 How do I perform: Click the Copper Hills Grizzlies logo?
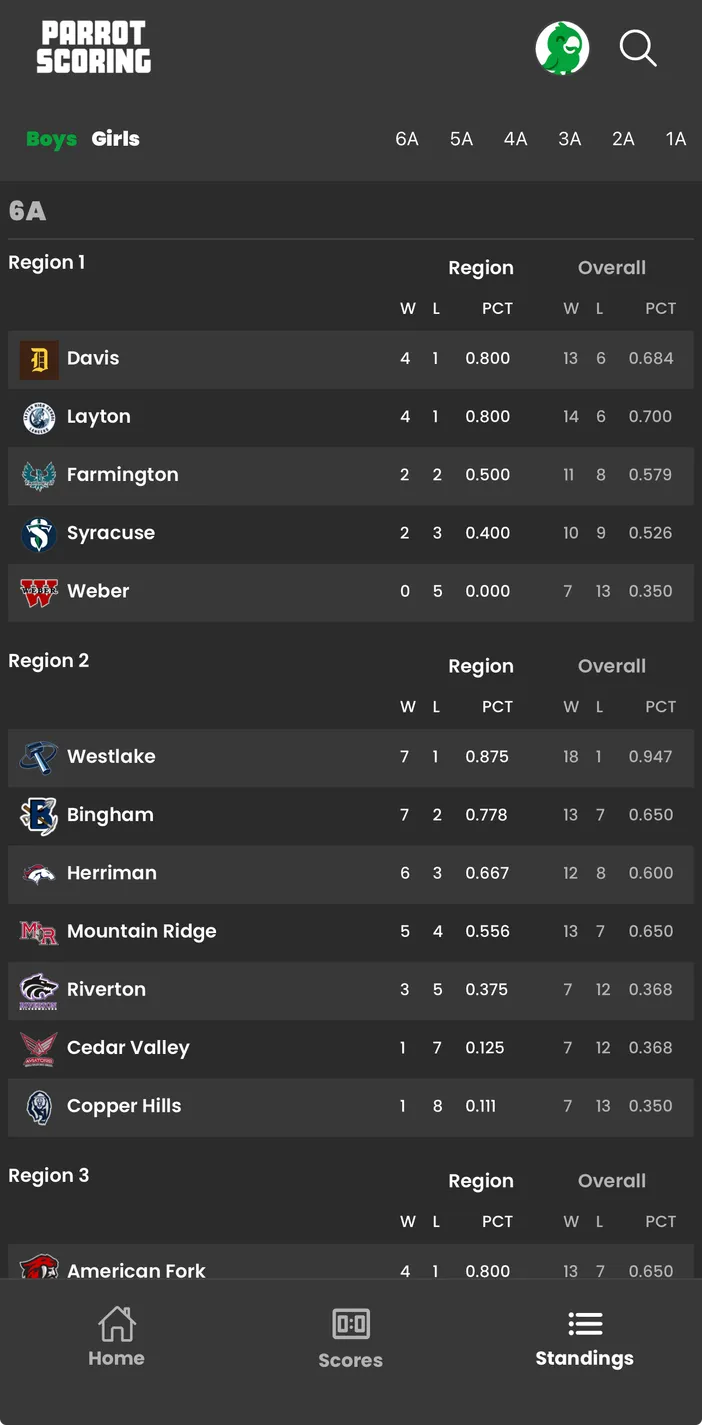38,1106
